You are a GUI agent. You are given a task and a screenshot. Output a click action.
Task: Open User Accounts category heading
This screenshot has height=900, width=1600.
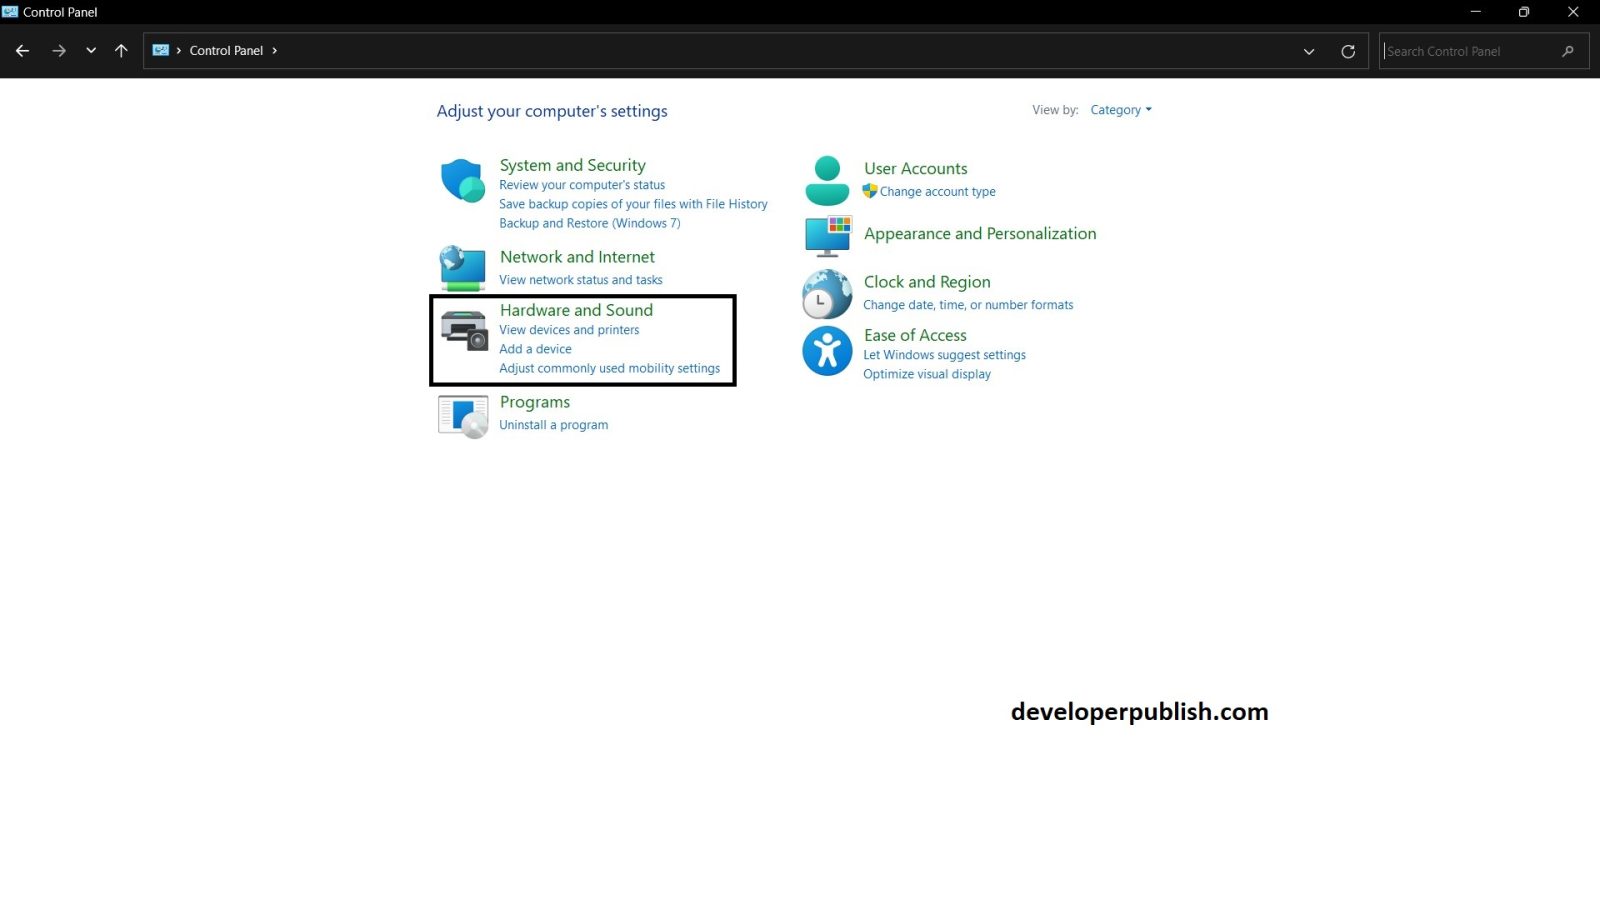[x=915, y=169]
